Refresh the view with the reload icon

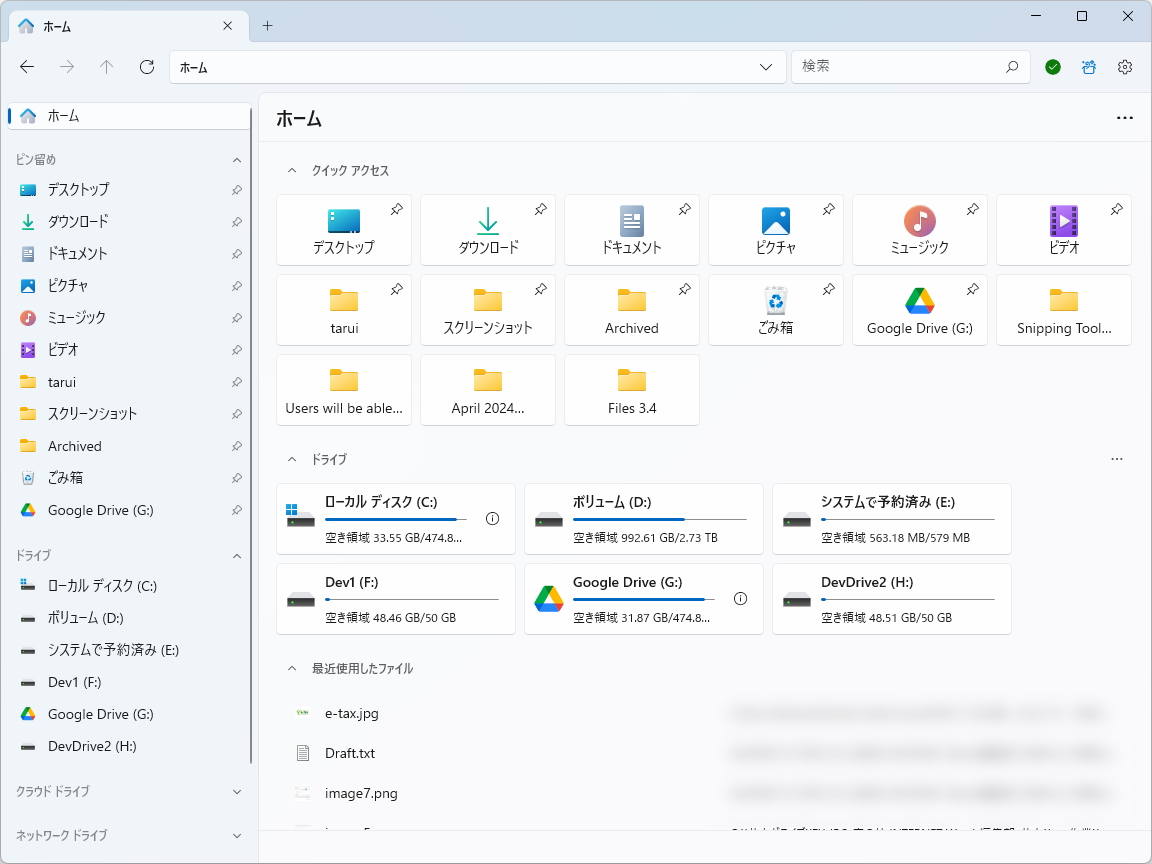146,67
